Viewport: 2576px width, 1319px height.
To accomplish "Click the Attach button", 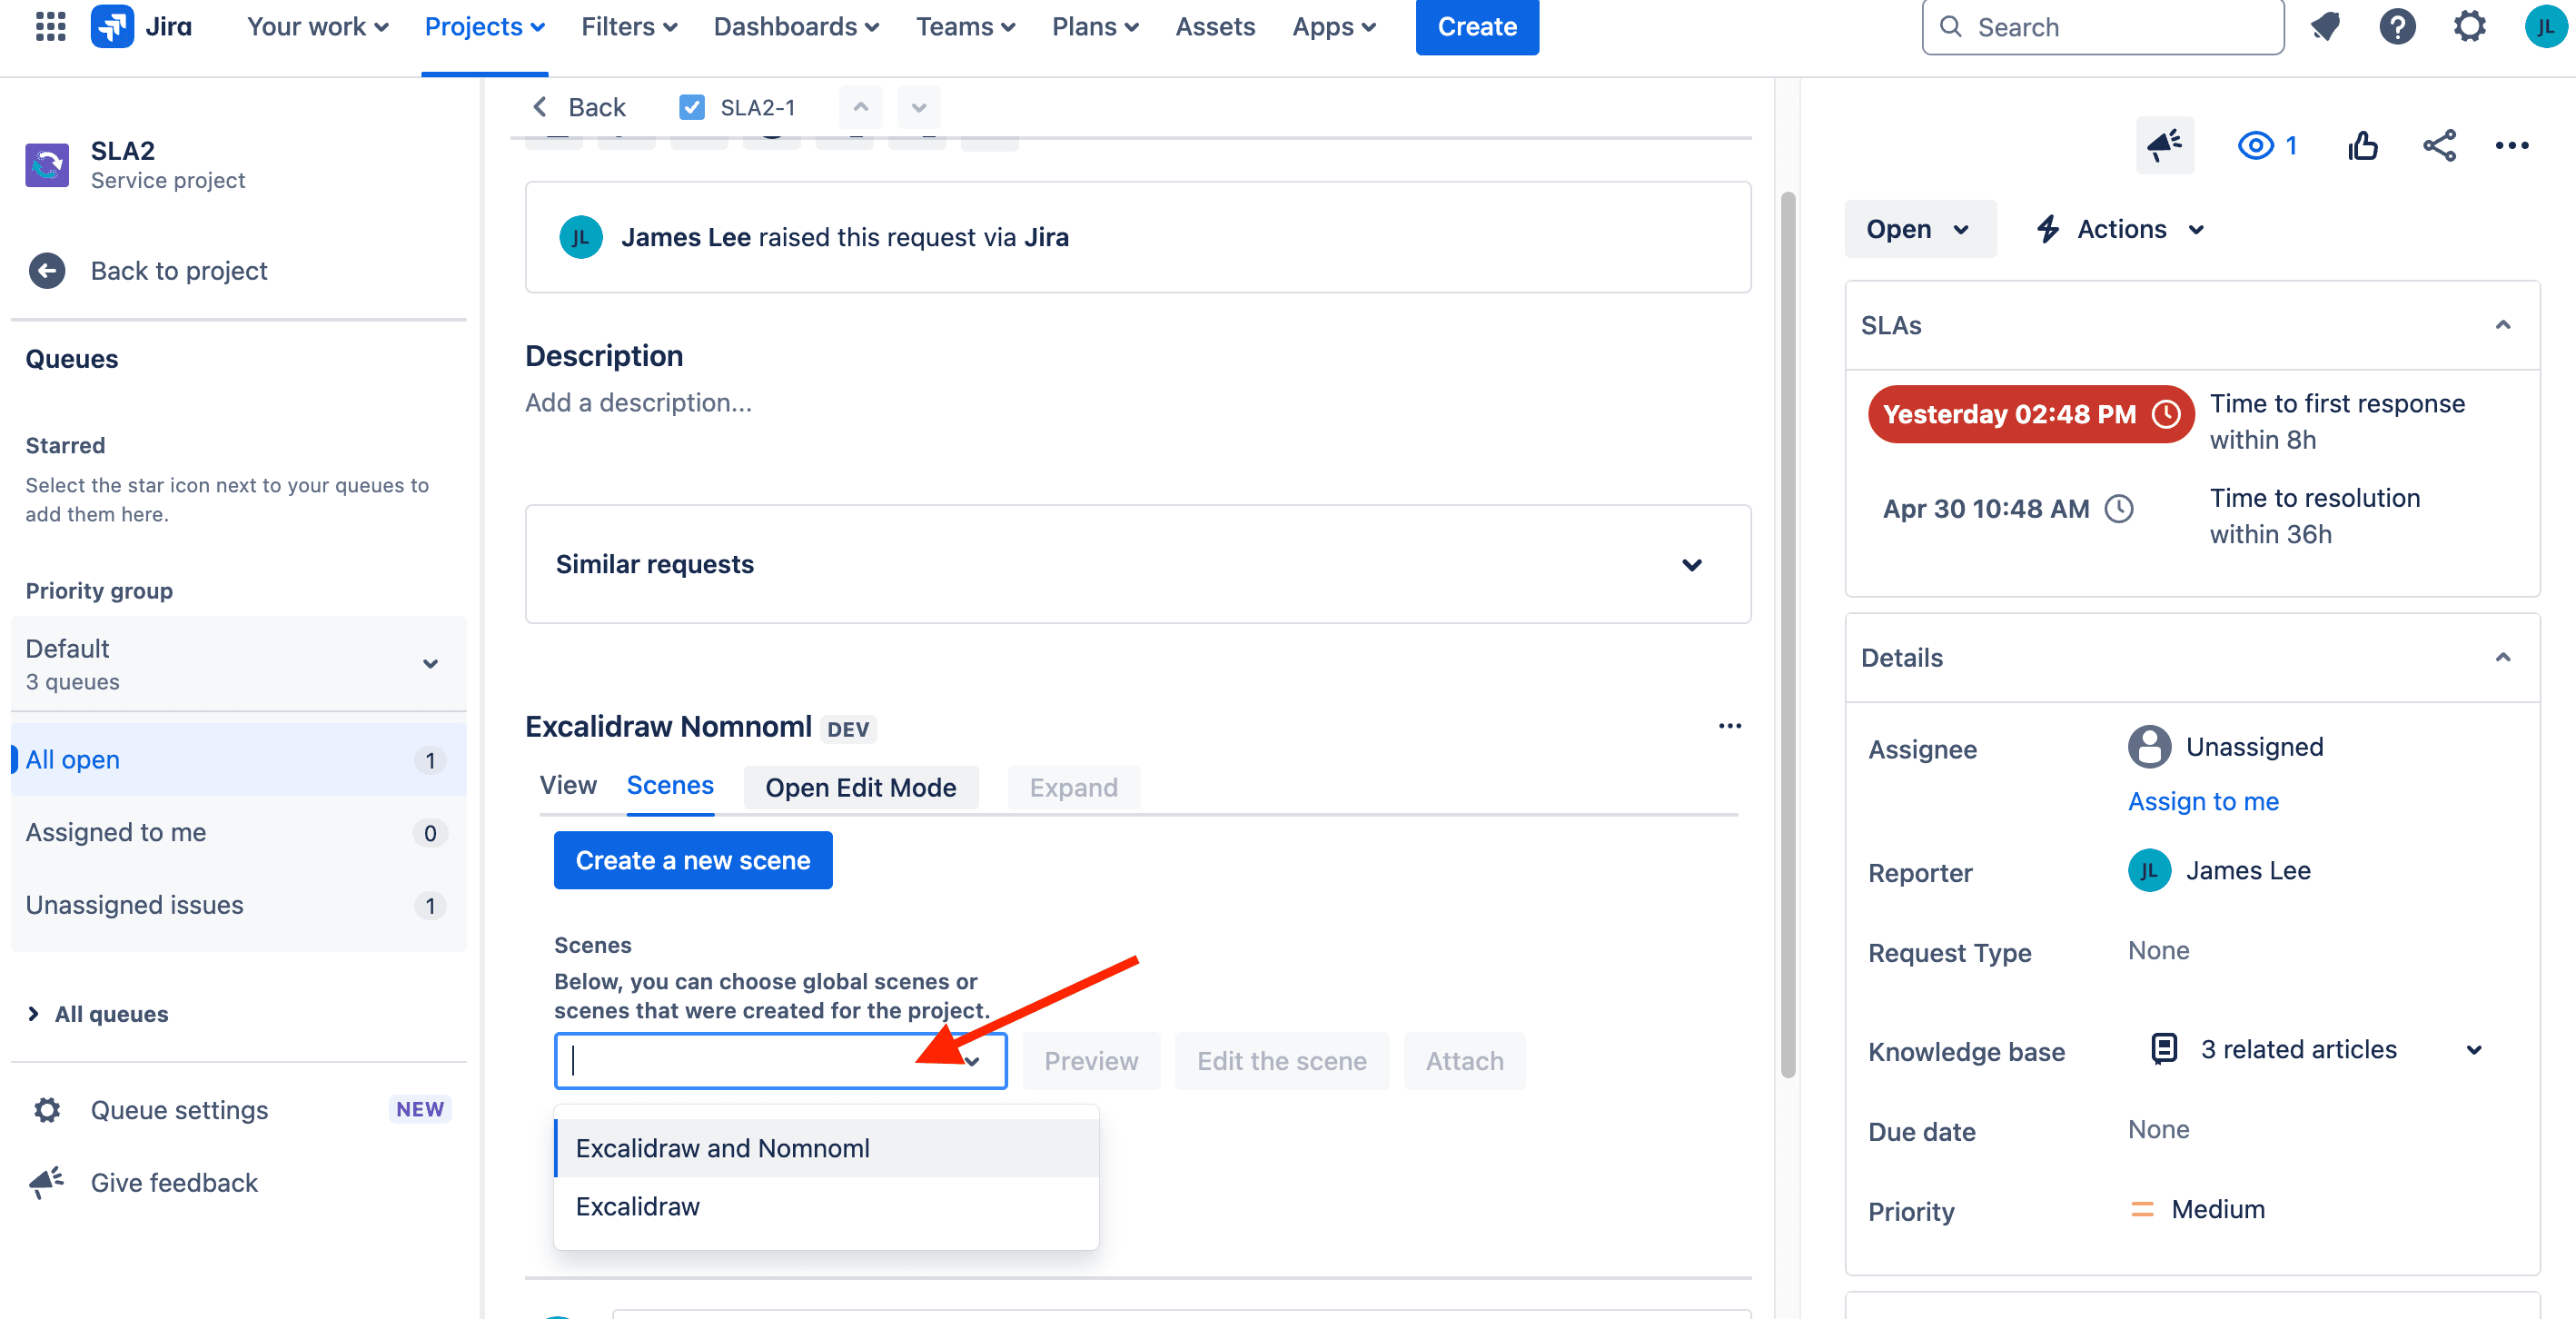I will (1464, 1061).
